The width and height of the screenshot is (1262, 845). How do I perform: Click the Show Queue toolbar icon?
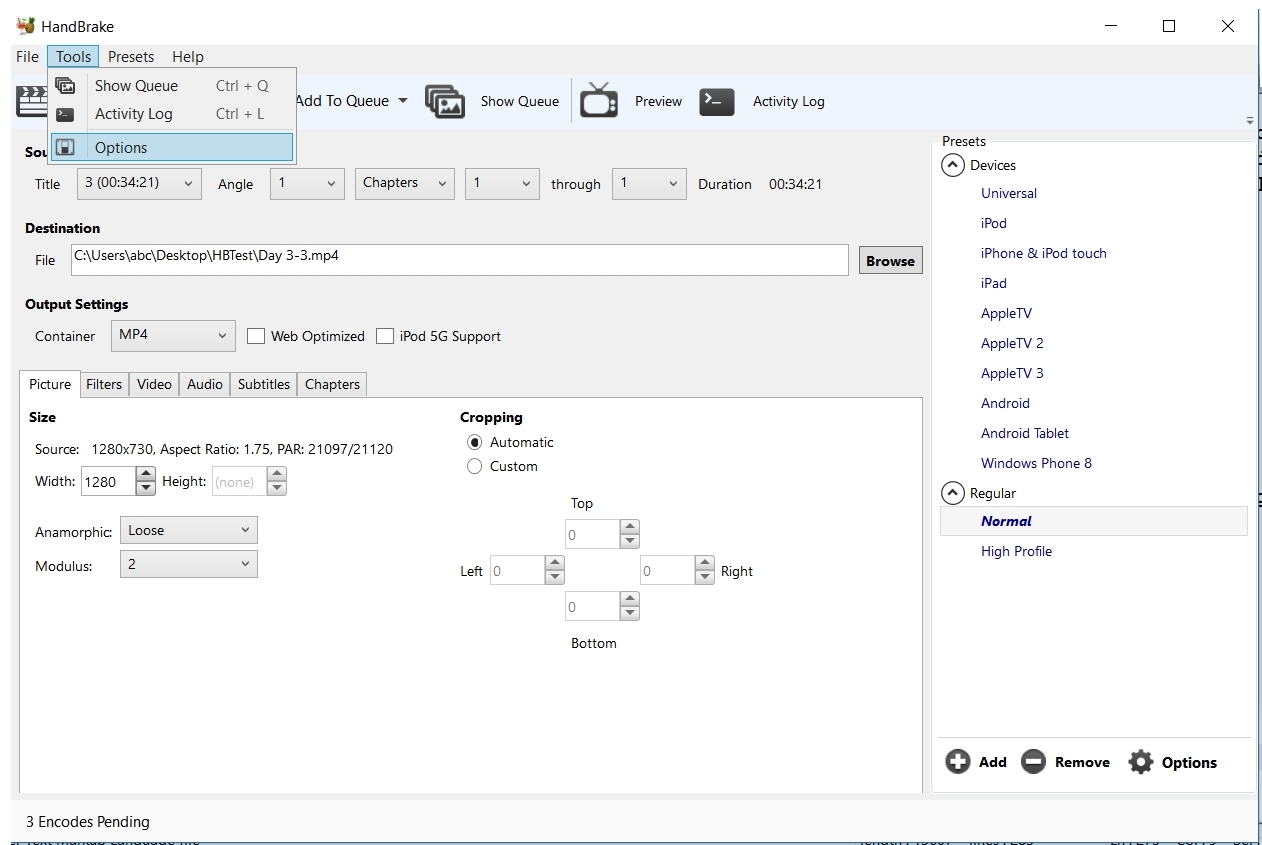tap(445, 101)
